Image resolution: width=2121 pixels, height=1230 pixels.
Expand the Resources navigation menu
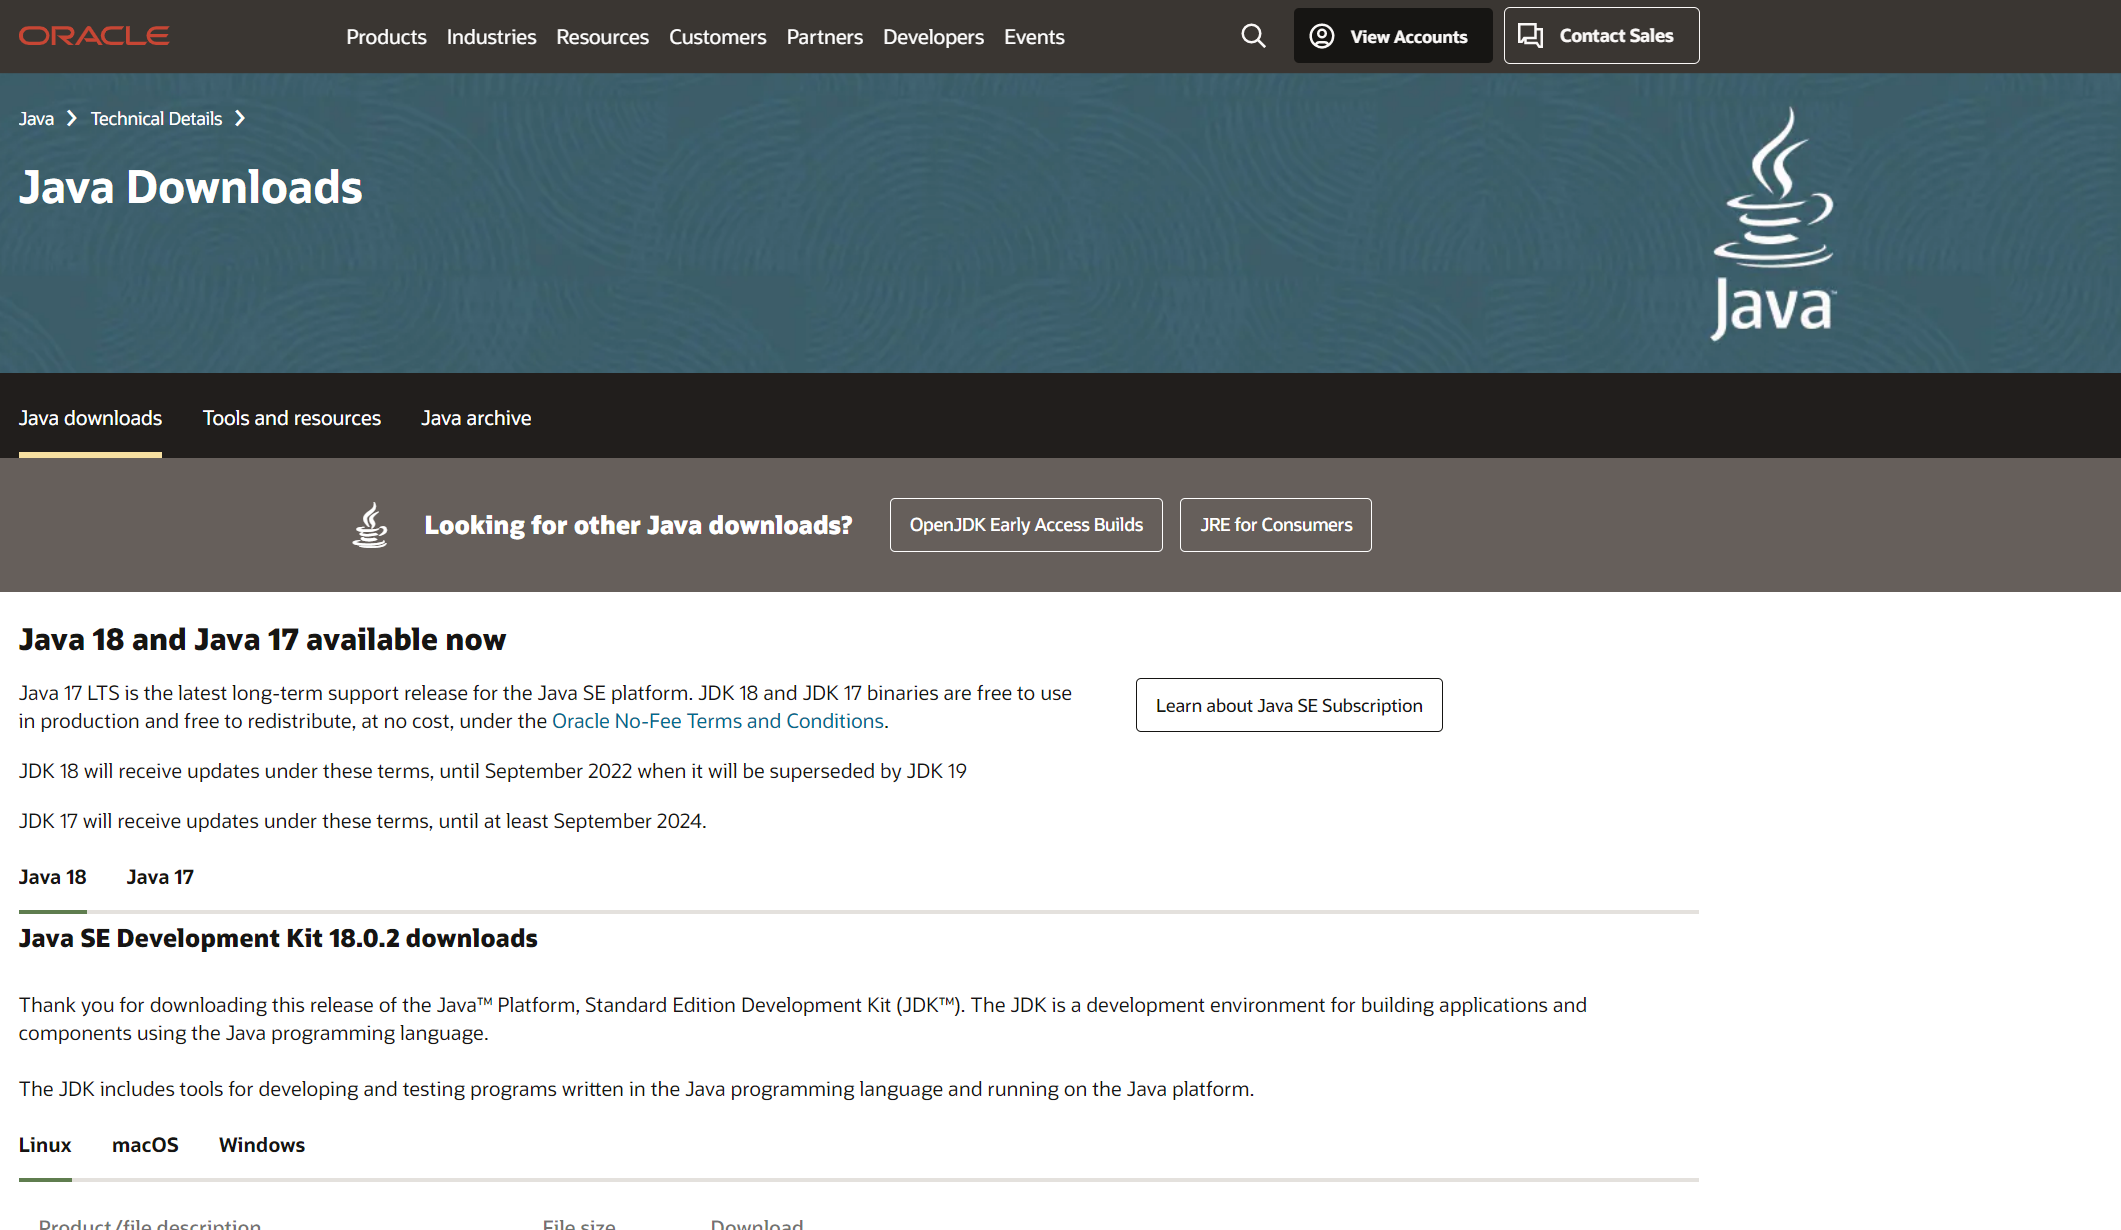(x=602, y=37)
